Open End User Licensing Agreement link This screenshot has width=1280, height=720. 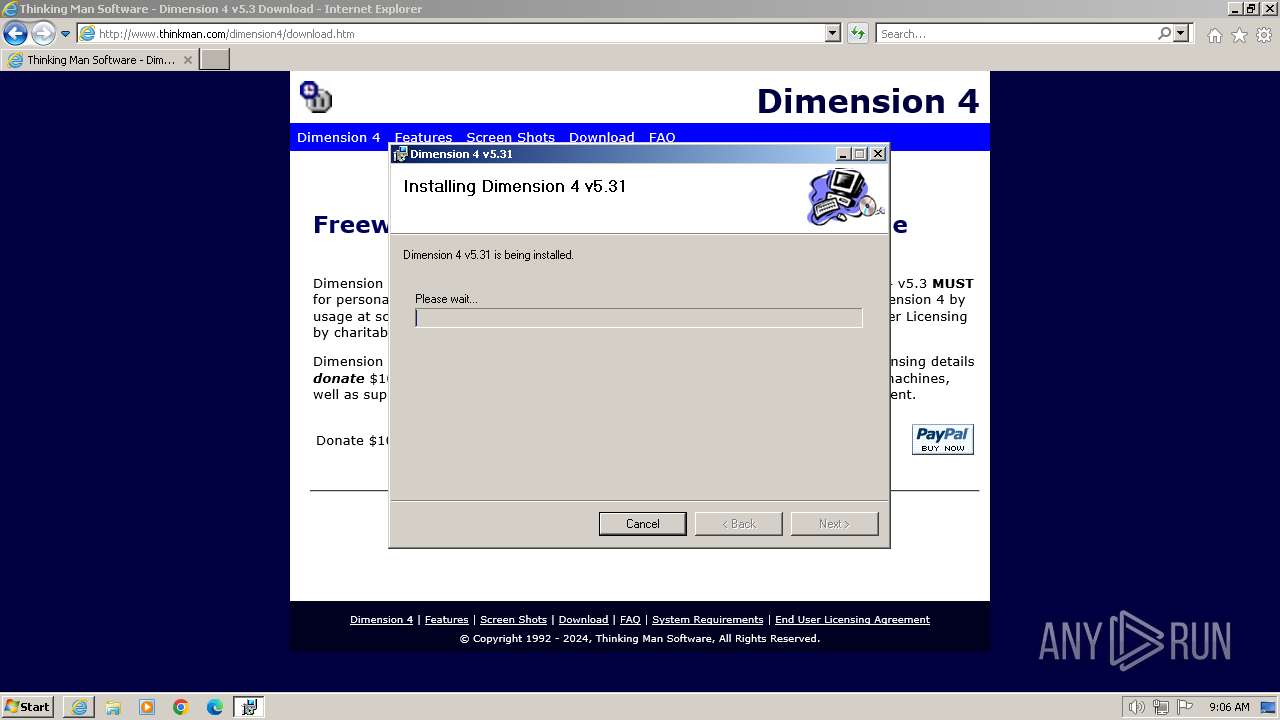pos(852,620)
